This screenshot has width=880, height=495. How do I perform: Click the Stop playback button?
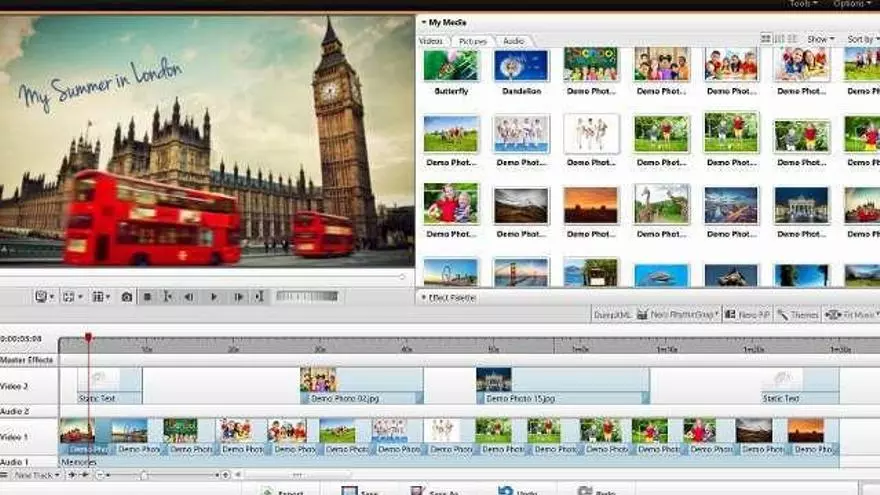(x=148, y=297)
